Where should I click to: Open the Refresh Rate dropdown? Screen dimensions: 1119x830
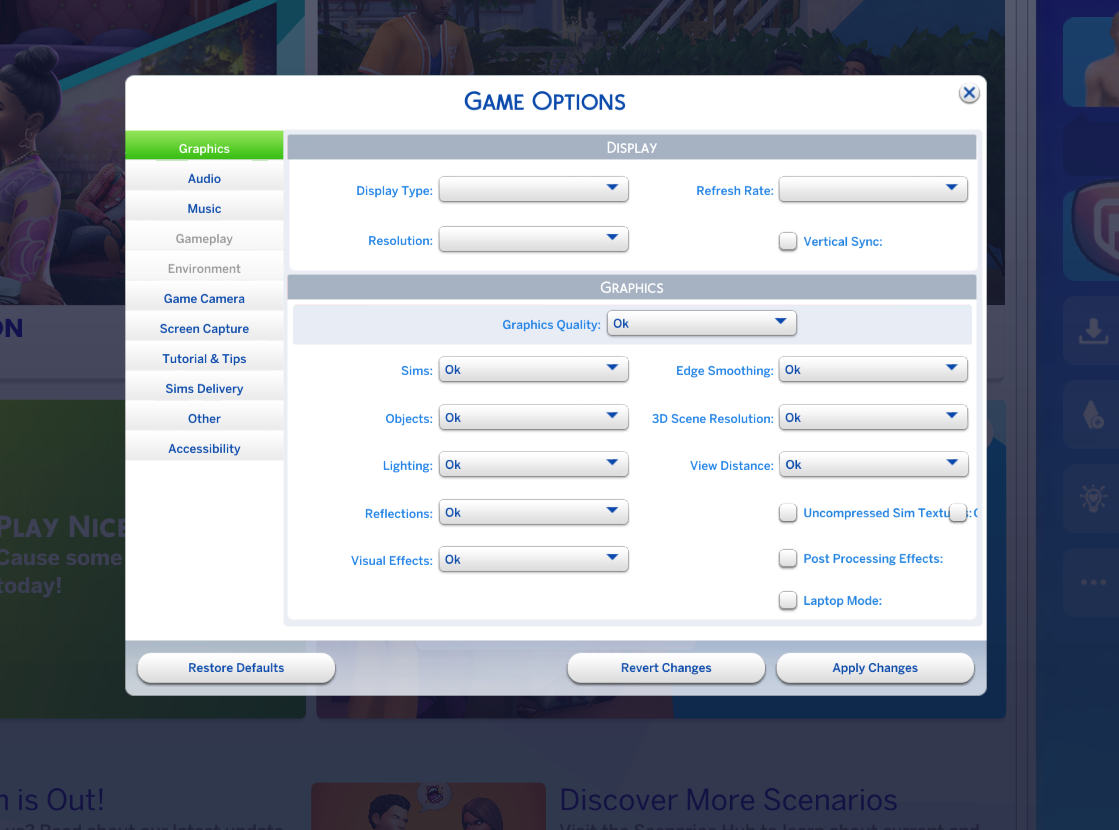pyautogui.click(x=872, y=189)
